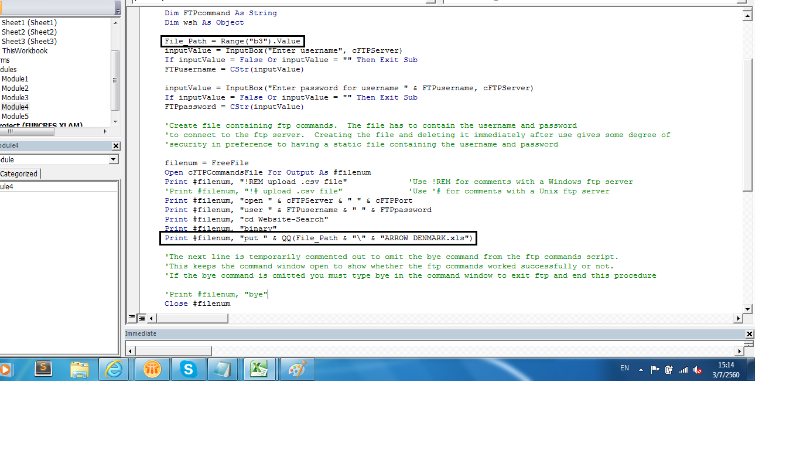The width and height of the screenshot is (800, 450).
Task: Open the Paint icon on the taskbar
Action: point(294,369)
